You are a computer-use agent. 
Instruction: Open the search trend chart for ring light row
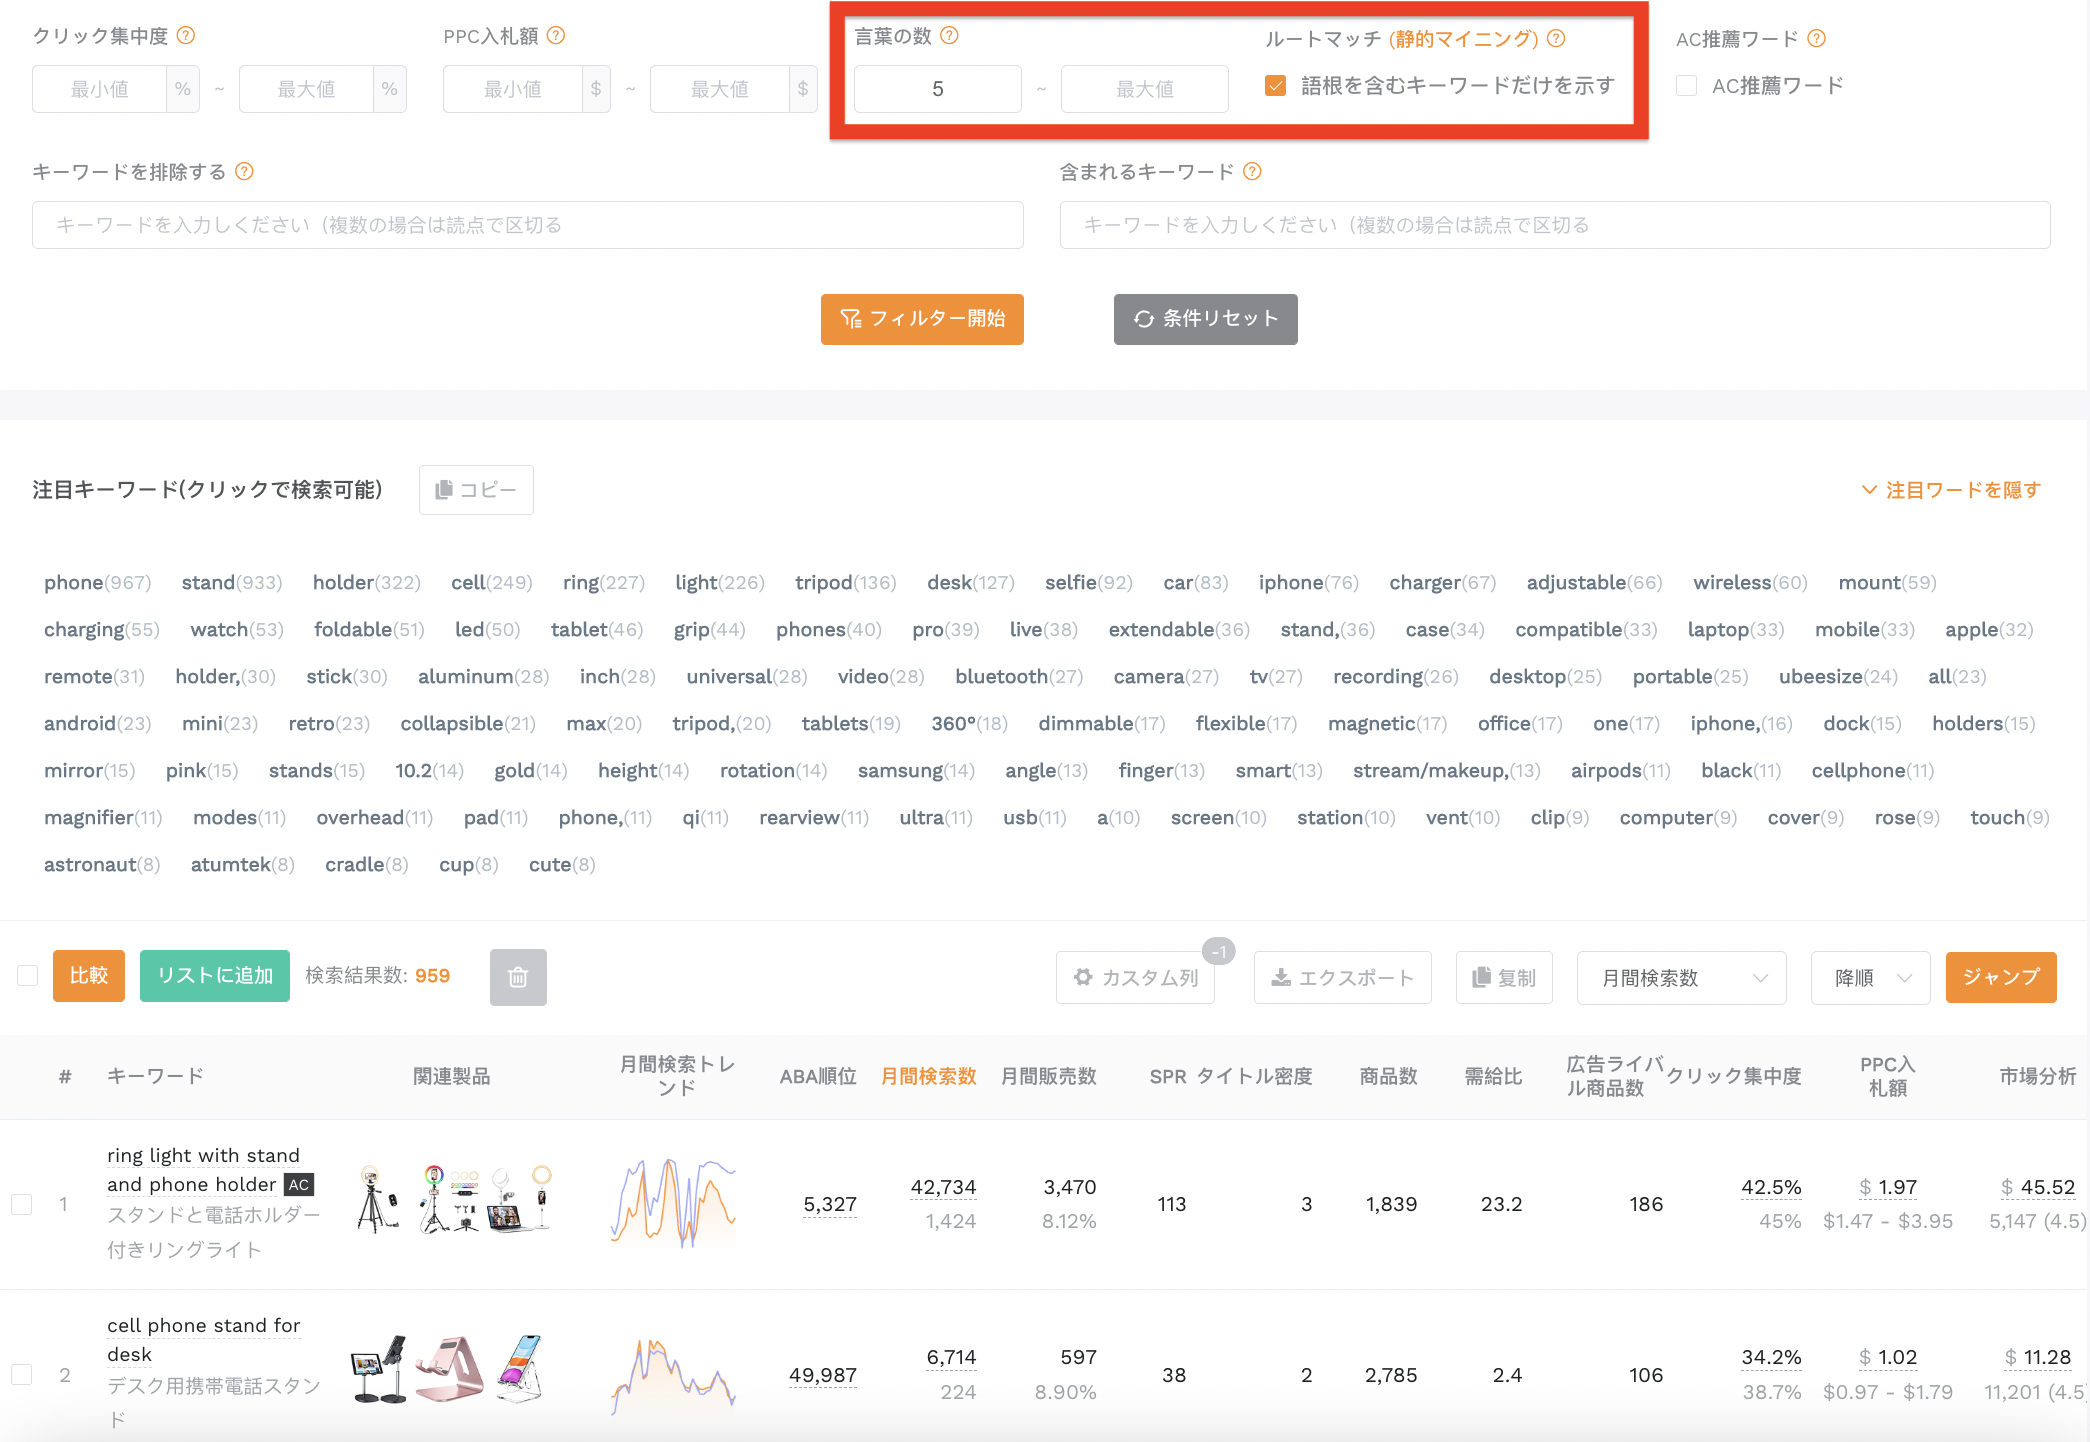pos(673,1202)
